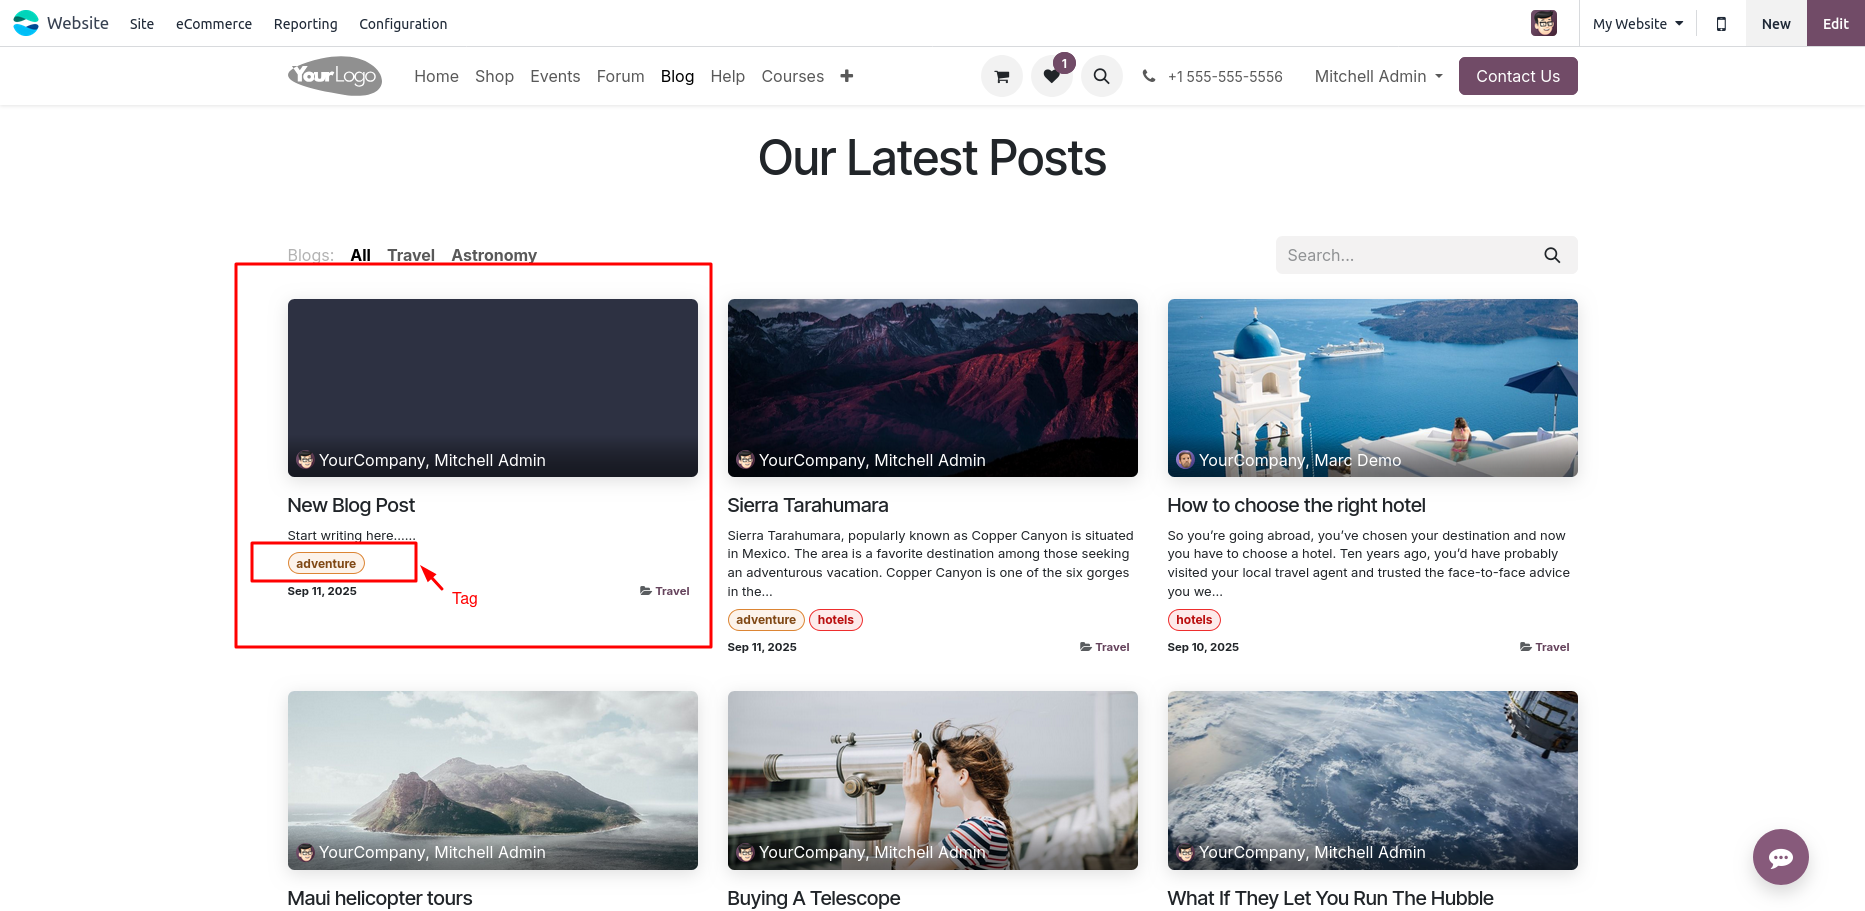Viewport: 1865px width, 911px height.
Task: Submit blog search via magnifier icon
Action: point(1552,255)
